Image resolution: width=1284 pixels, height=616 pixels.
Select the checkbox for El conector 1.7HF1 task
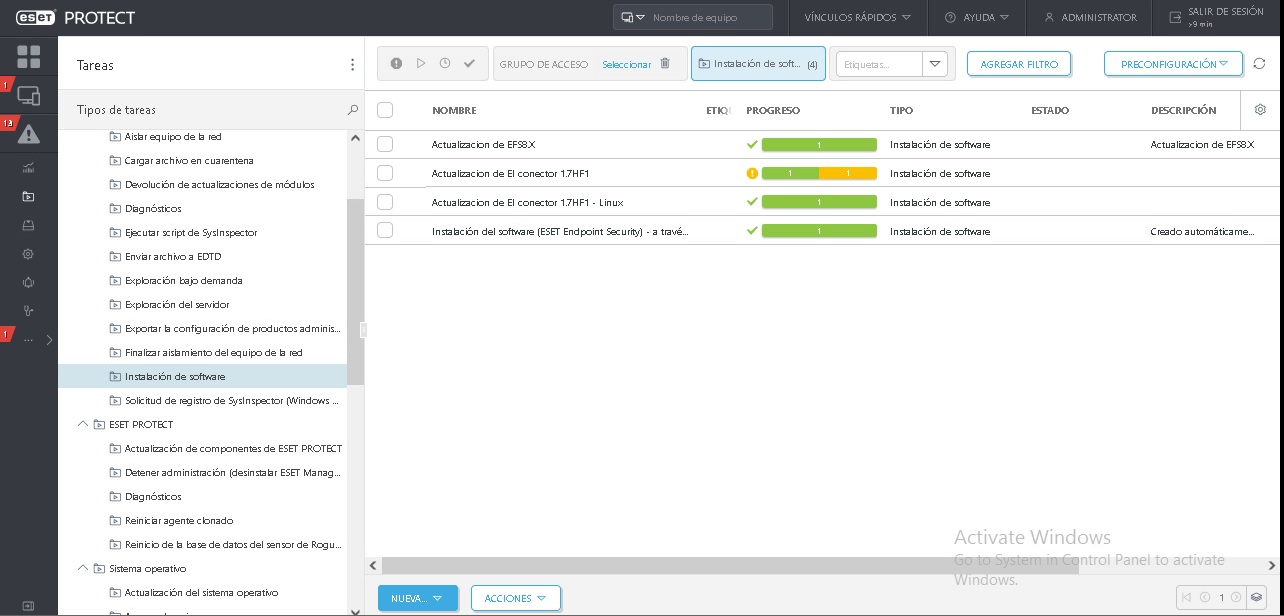(385, 172)
